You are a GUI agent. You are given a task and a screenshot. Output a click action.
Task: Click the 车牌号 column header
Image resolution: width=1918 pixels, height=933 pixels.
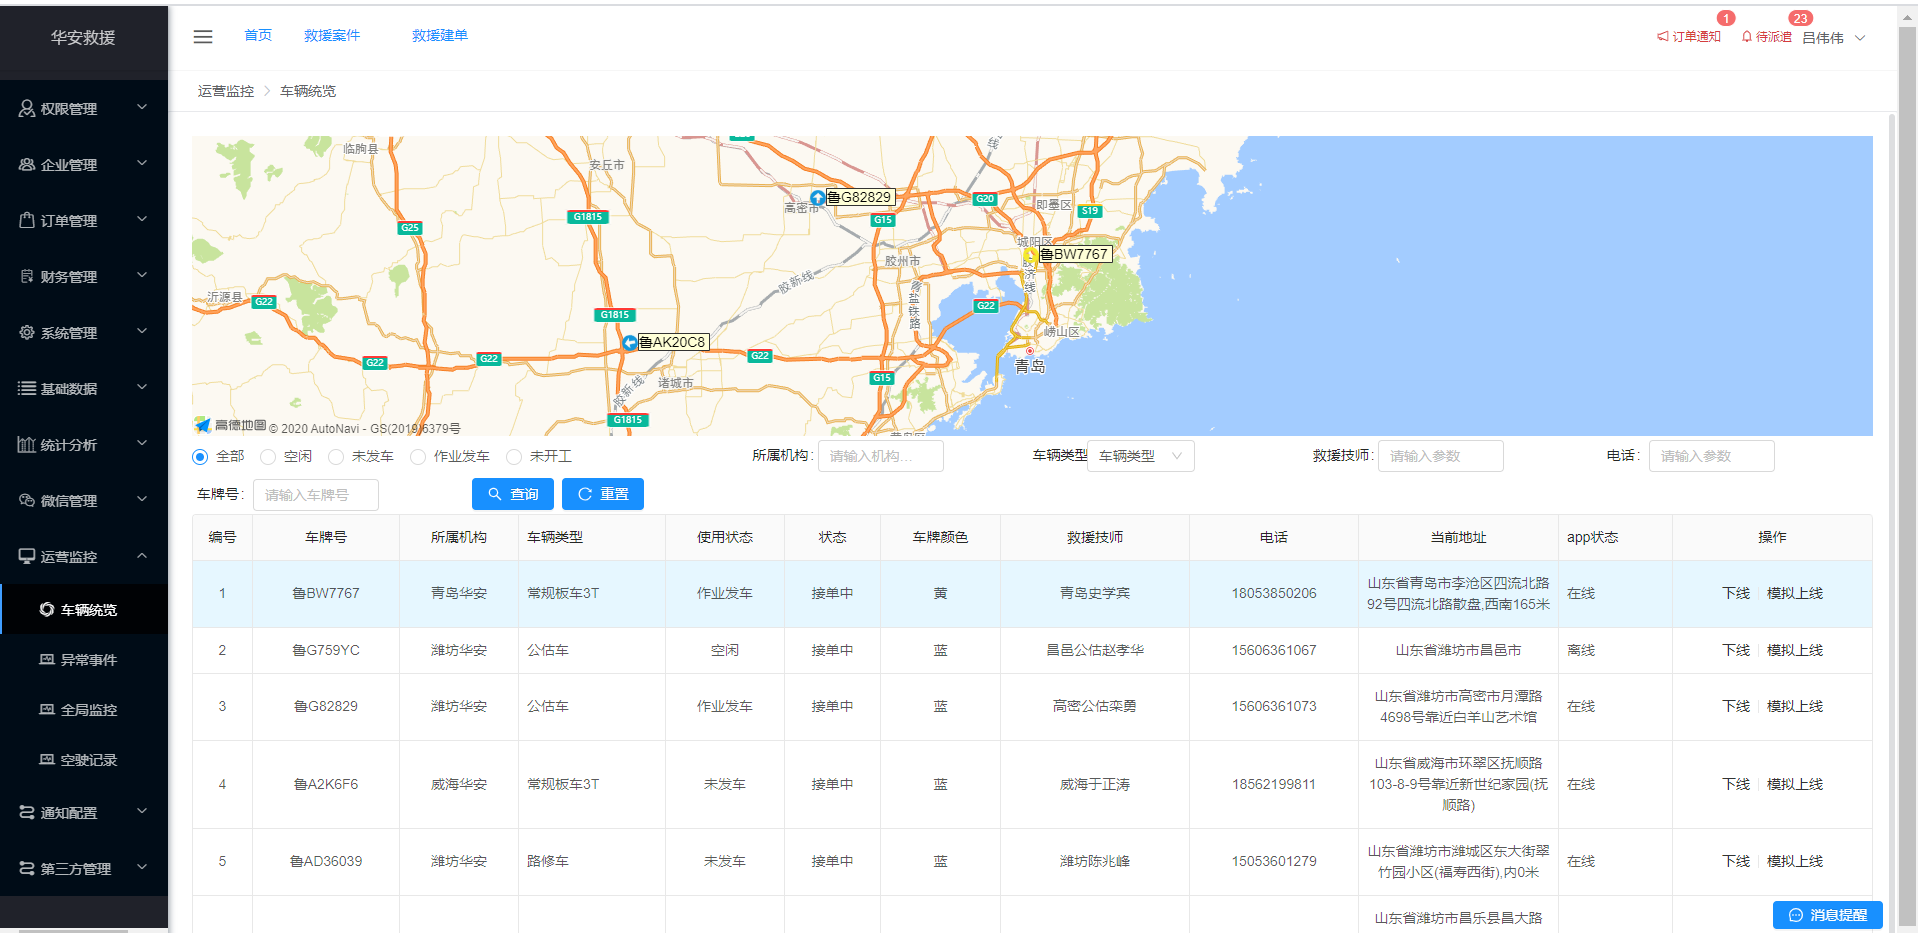[326, 538]
